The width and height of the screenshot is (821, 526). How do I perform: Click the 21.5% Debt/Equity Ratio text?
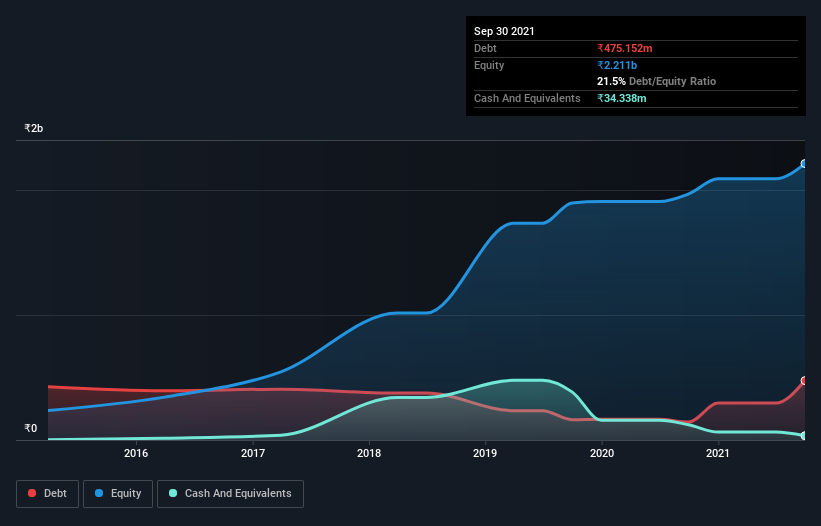pos(657,81)
